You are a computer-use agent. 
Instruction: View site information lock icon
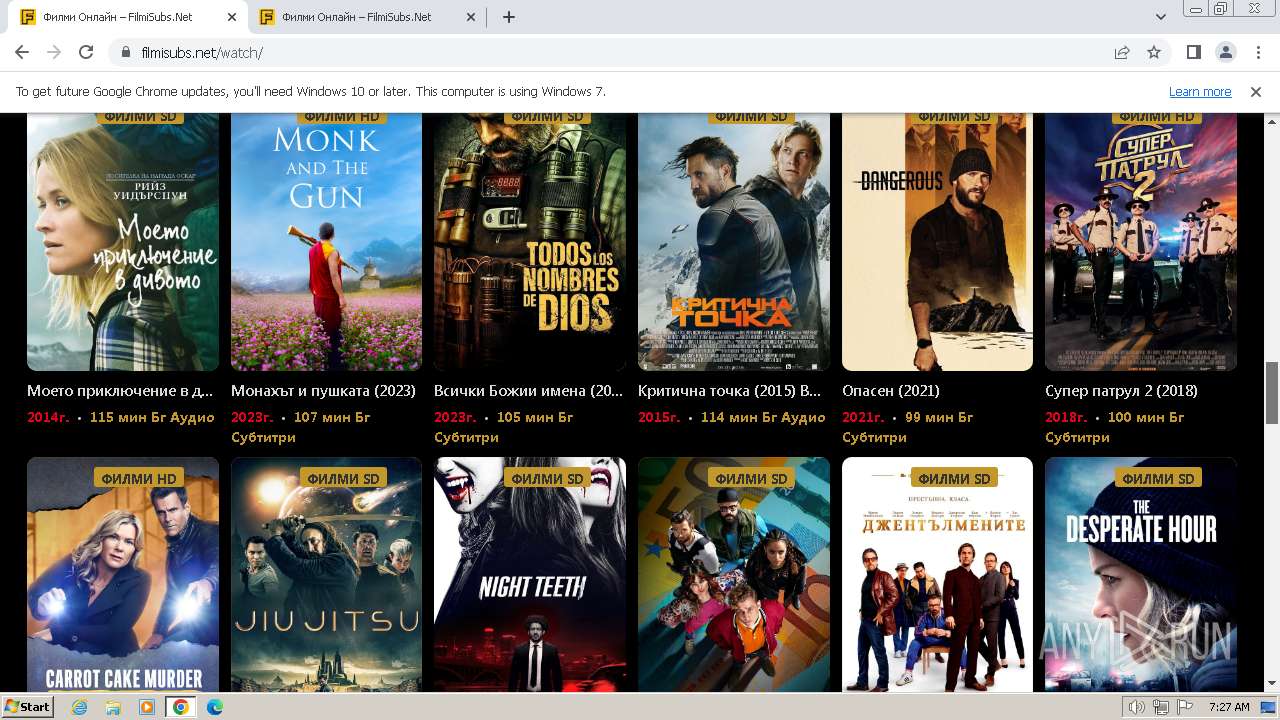[126, 53]
